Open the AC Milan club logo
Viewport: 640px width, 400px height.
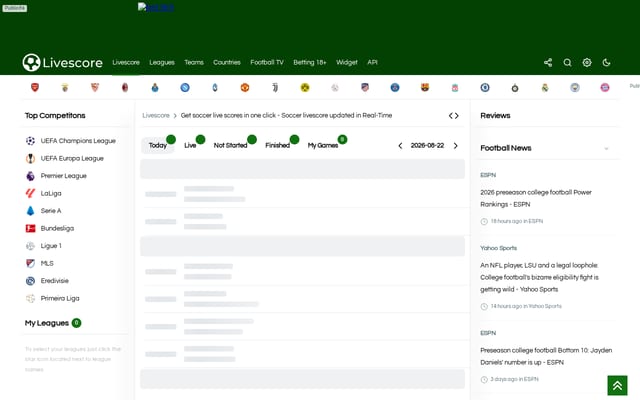(x=125, y=87)
